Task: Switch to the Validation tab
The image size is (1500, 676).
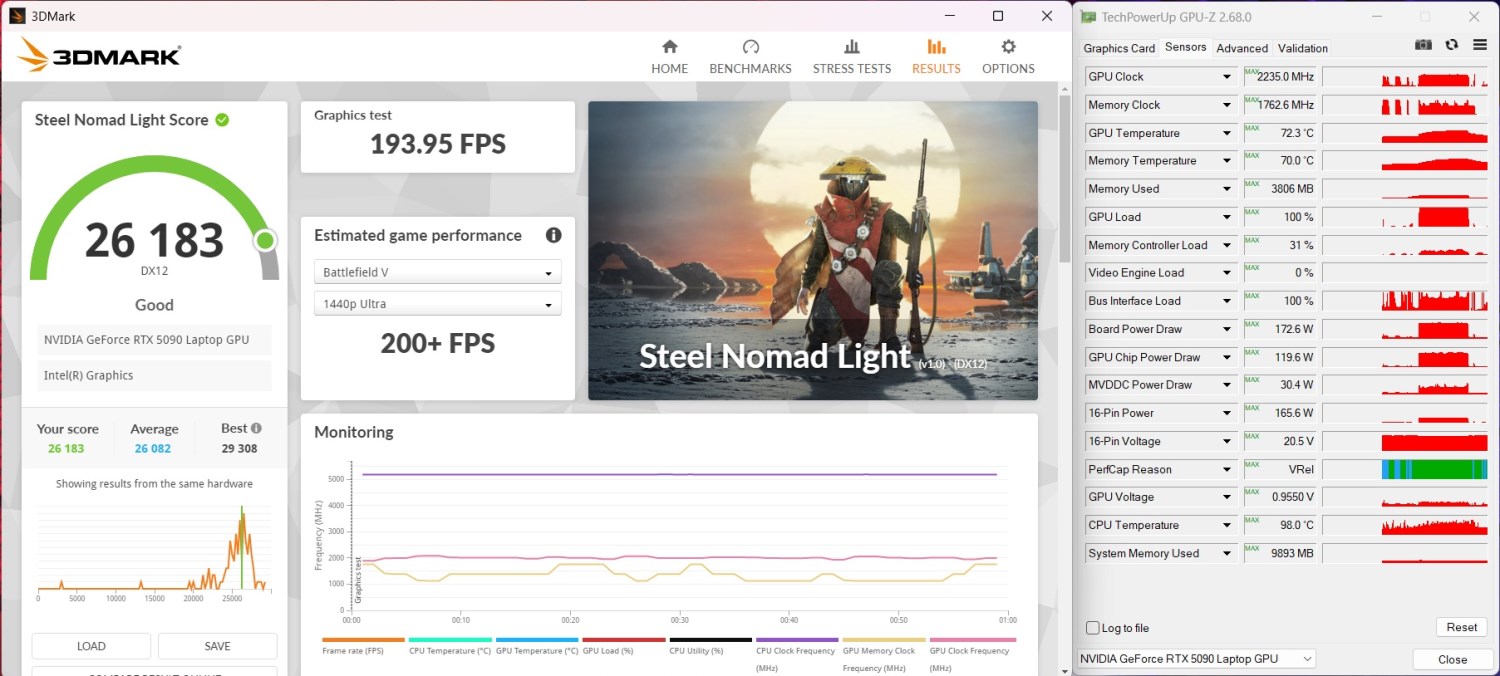Action: (x=1303, y=48)
